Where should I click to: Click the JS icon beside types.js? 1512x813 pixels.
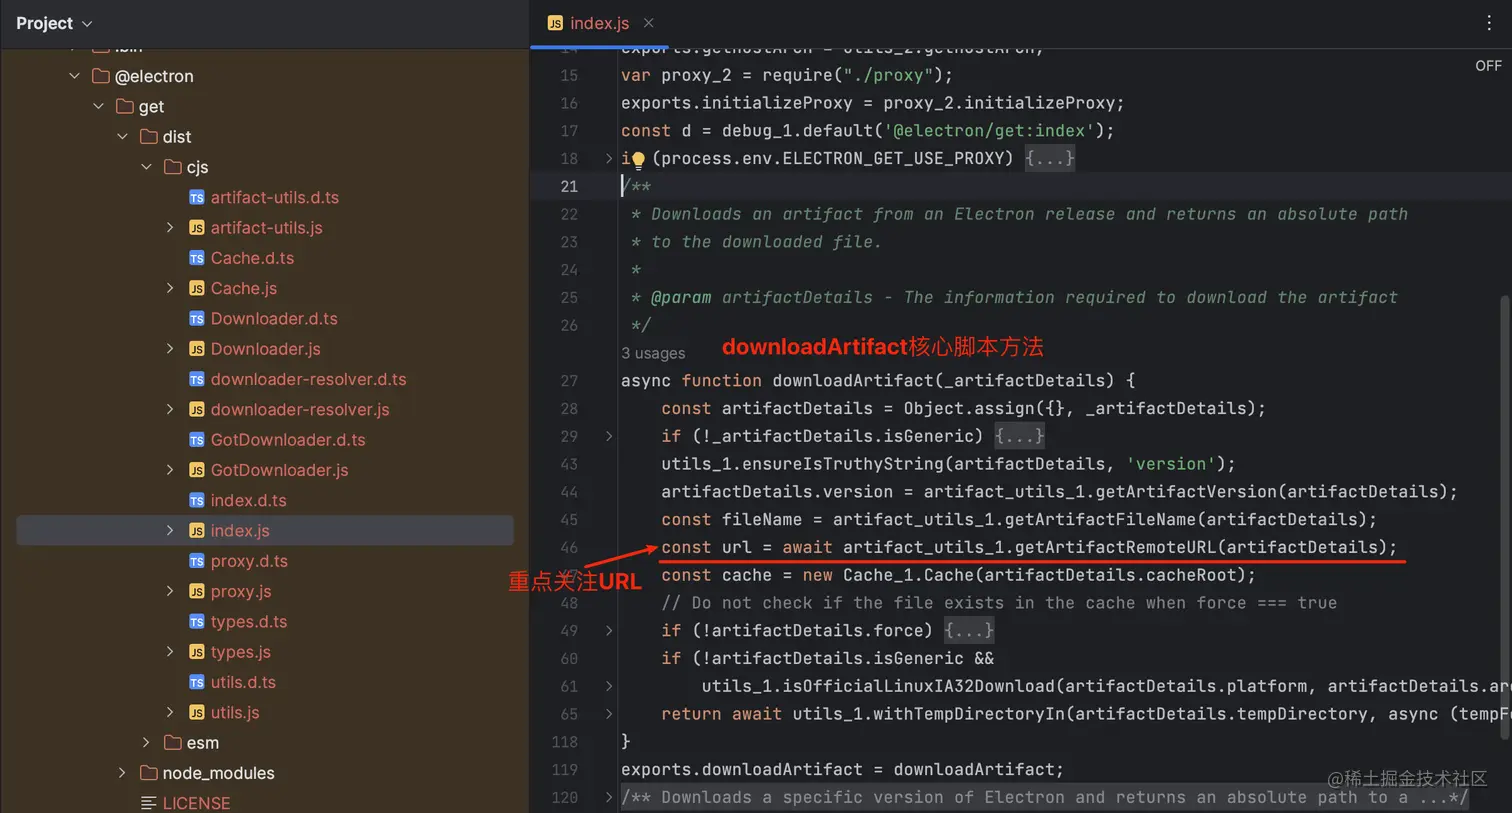click(x=198, y=651)
